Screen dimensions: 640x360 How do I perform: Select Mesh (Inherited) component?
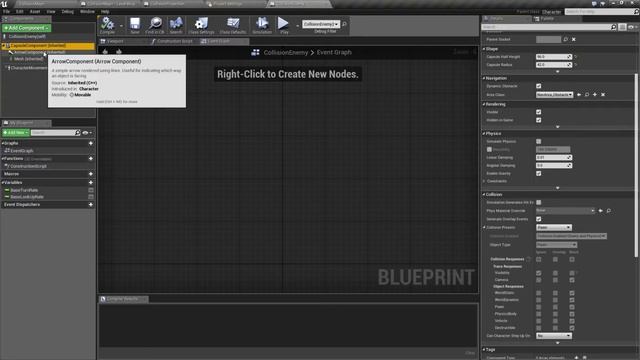point(28,59)
